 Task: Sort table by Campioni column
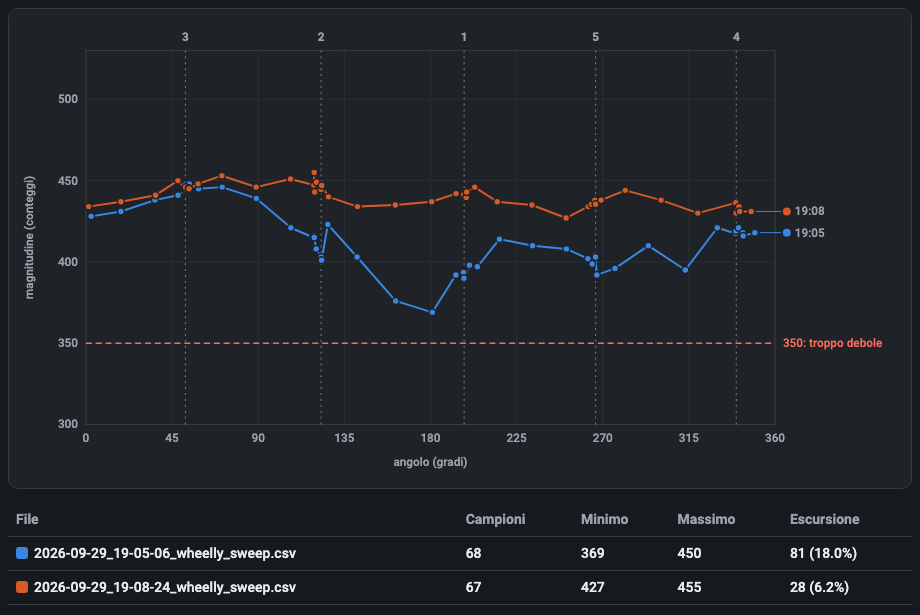pyautogui.click(x=495, y=519)
